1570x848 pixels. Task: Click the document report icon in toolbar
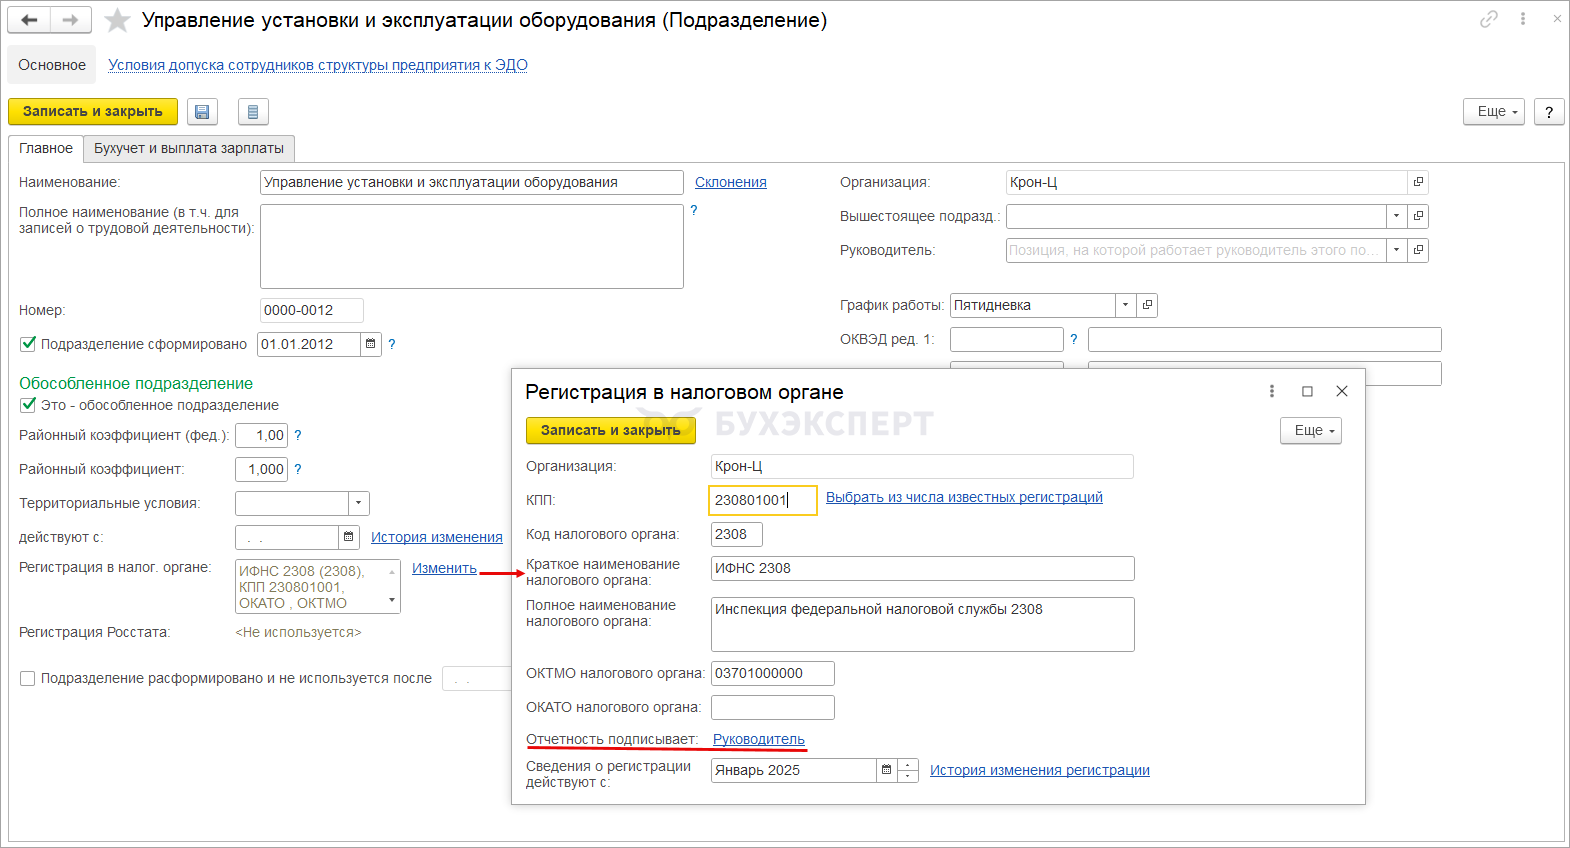(253, 112)
